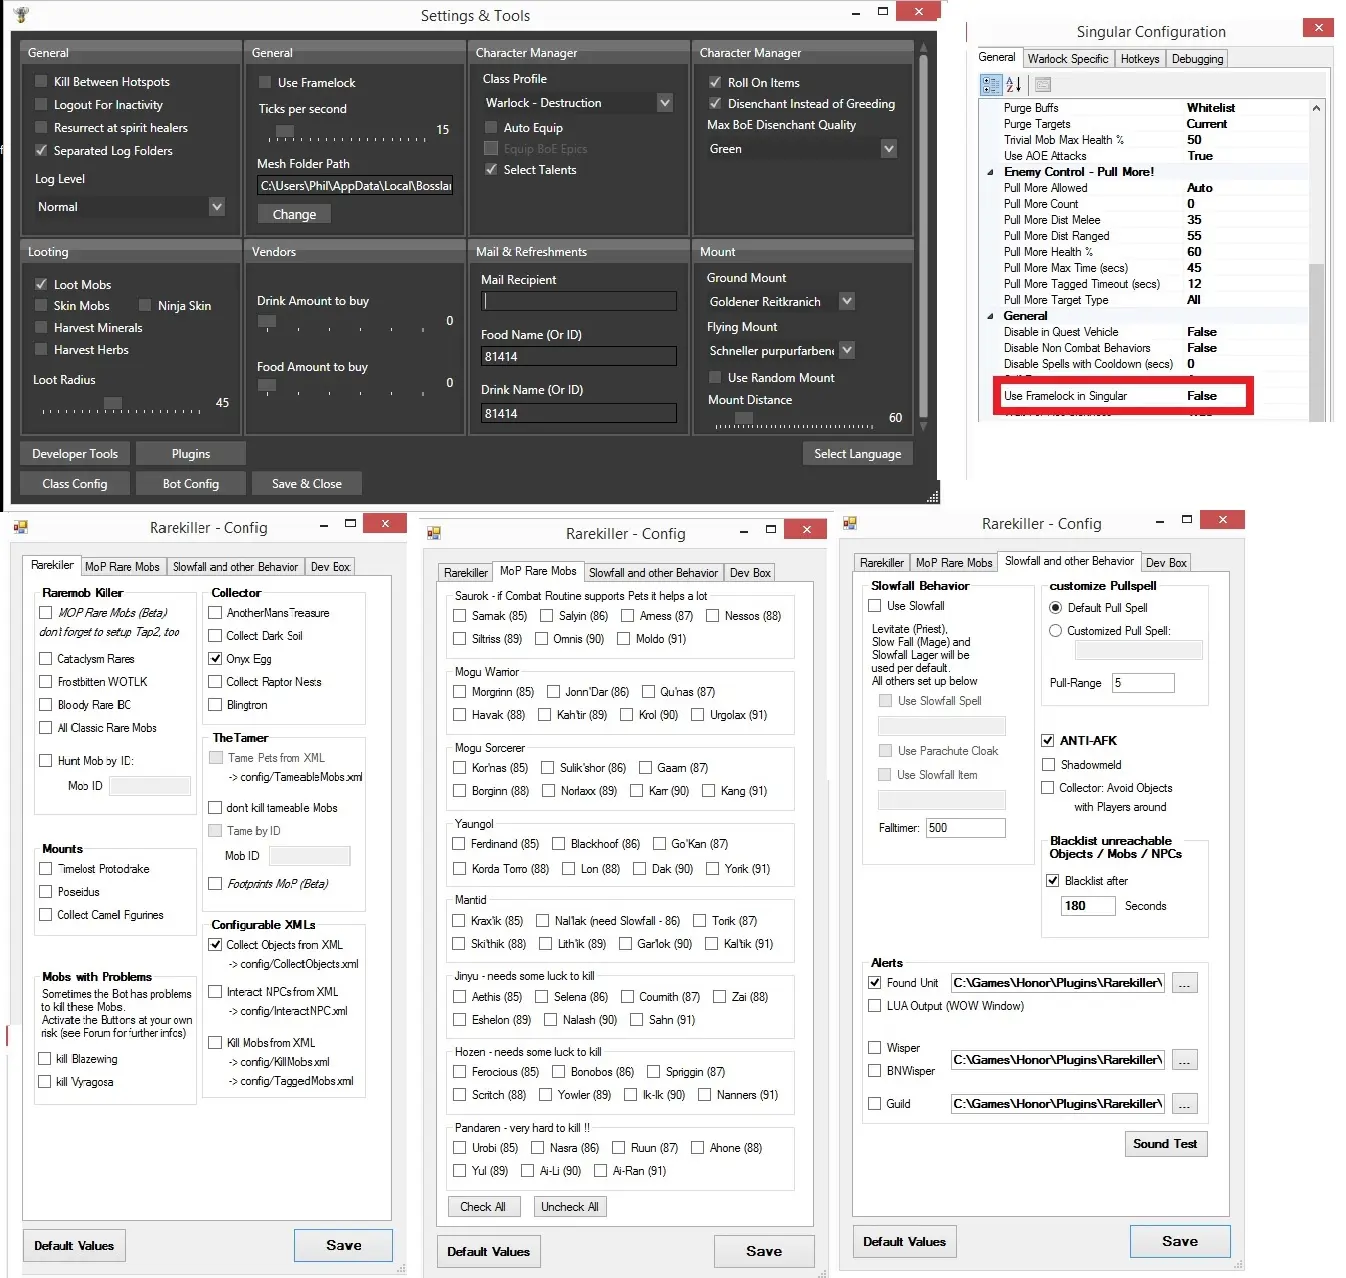1346x1278 pixels.
Task: Toggle the Onyx Egg collector option
Action: coord(215,659)
